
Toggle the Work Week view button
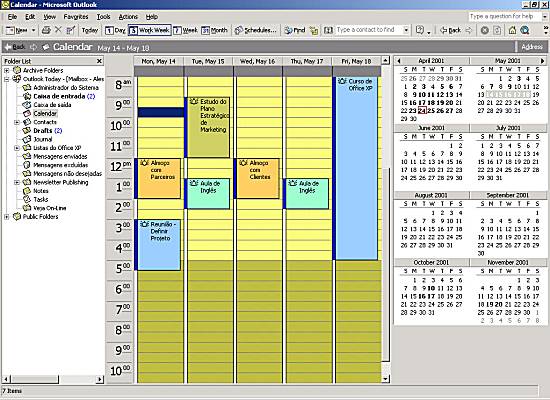pyautogui.click(x=149, y=31)
